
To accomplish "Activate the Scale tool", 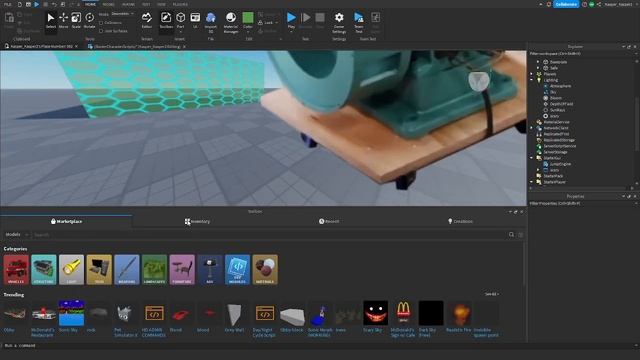I will pyautogui.click(x=76, y=20).
